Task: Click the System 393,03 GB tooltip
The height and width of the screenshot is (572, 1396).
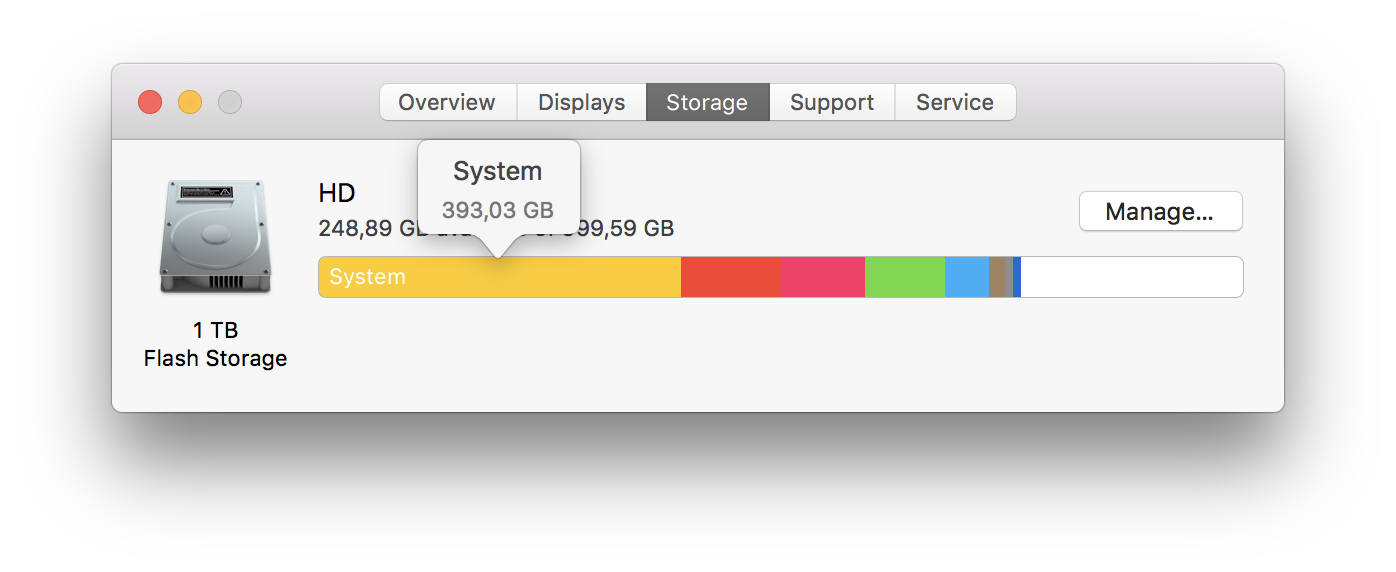Action: pyautogui.click(x=498, y=189)
